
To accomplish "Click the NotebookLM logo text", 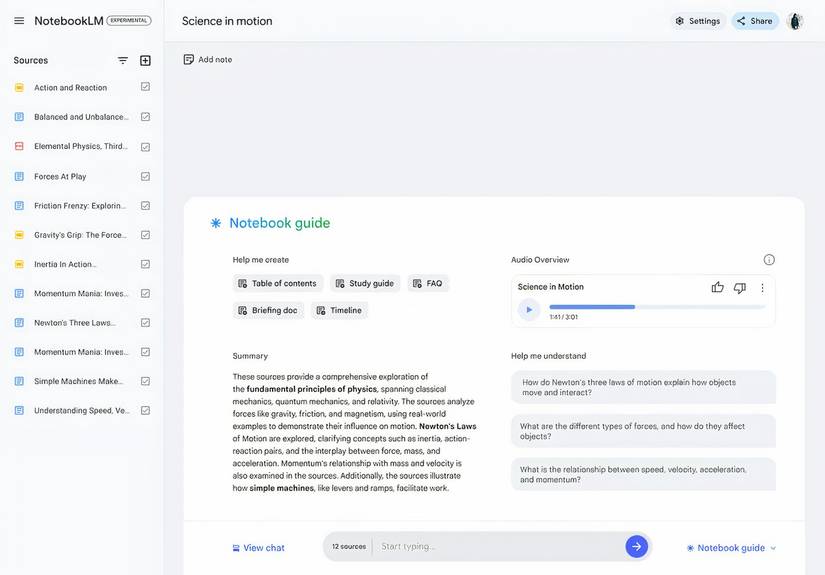I will pos(69,21).
